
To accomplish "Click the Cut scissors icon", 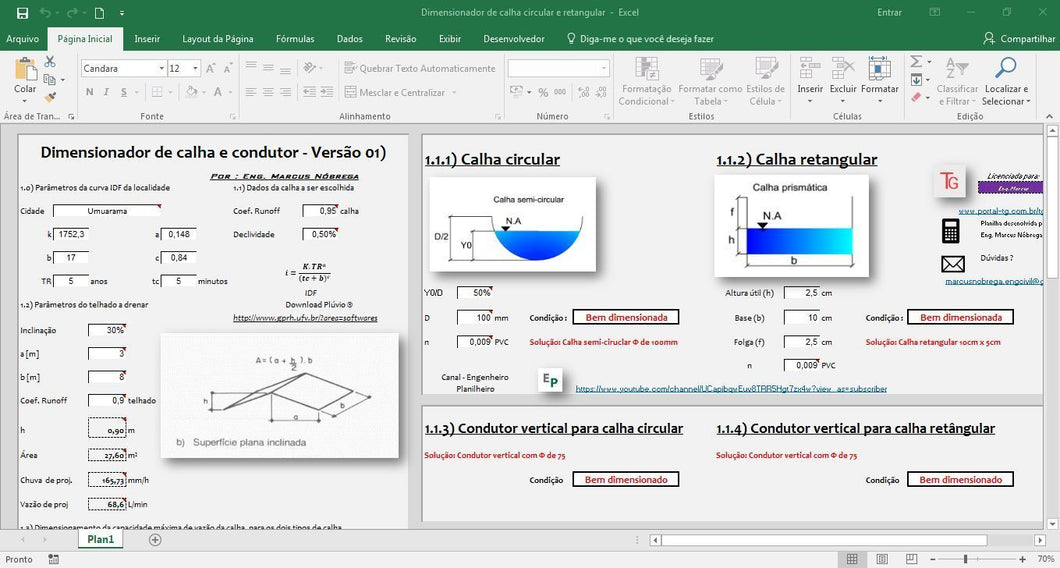I will [x=50, y=62].
